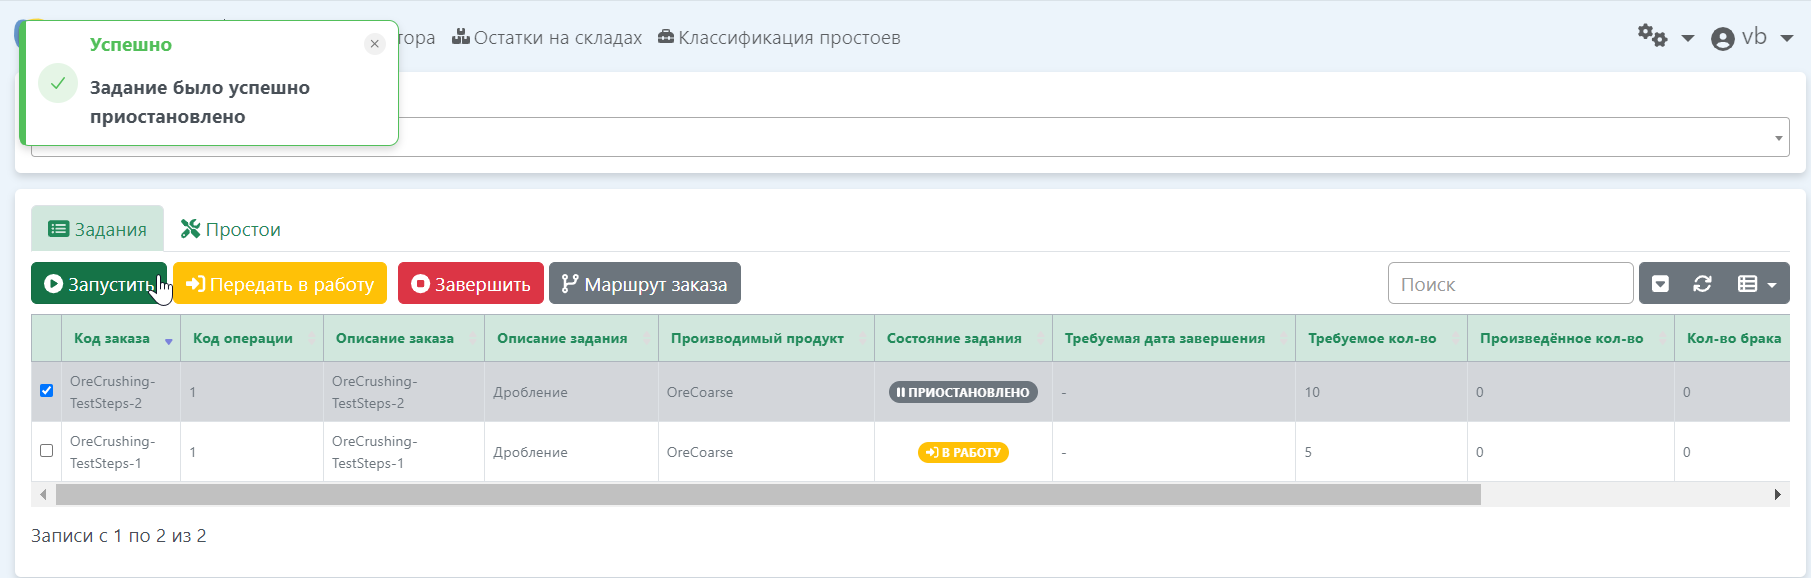Click the scroll left arrow of table

coord(43,495)
